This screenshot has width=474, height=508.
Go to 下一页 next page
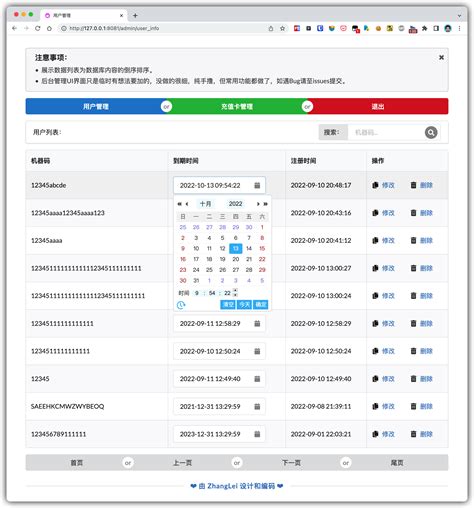click(291, 463)
